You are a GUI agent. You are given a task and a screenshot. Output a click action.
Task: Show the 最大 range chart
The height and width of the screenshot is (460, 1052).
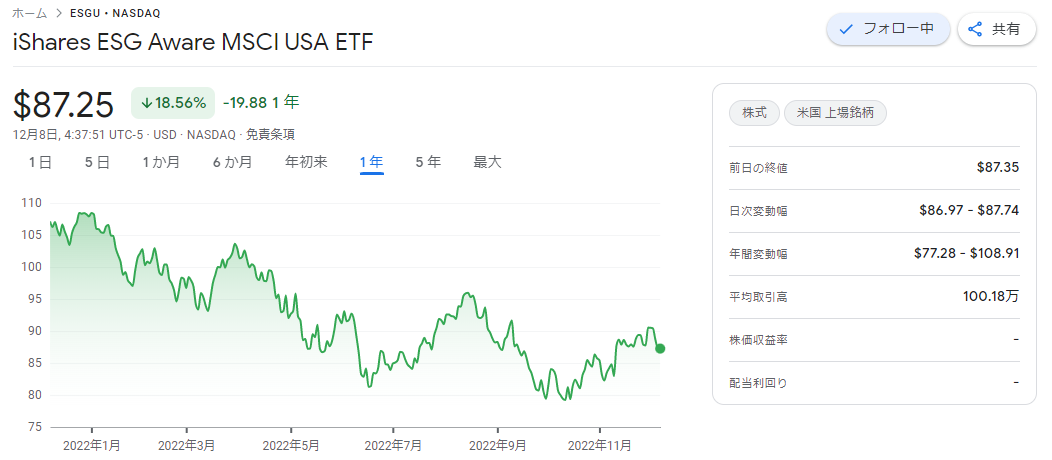(487, 162)
